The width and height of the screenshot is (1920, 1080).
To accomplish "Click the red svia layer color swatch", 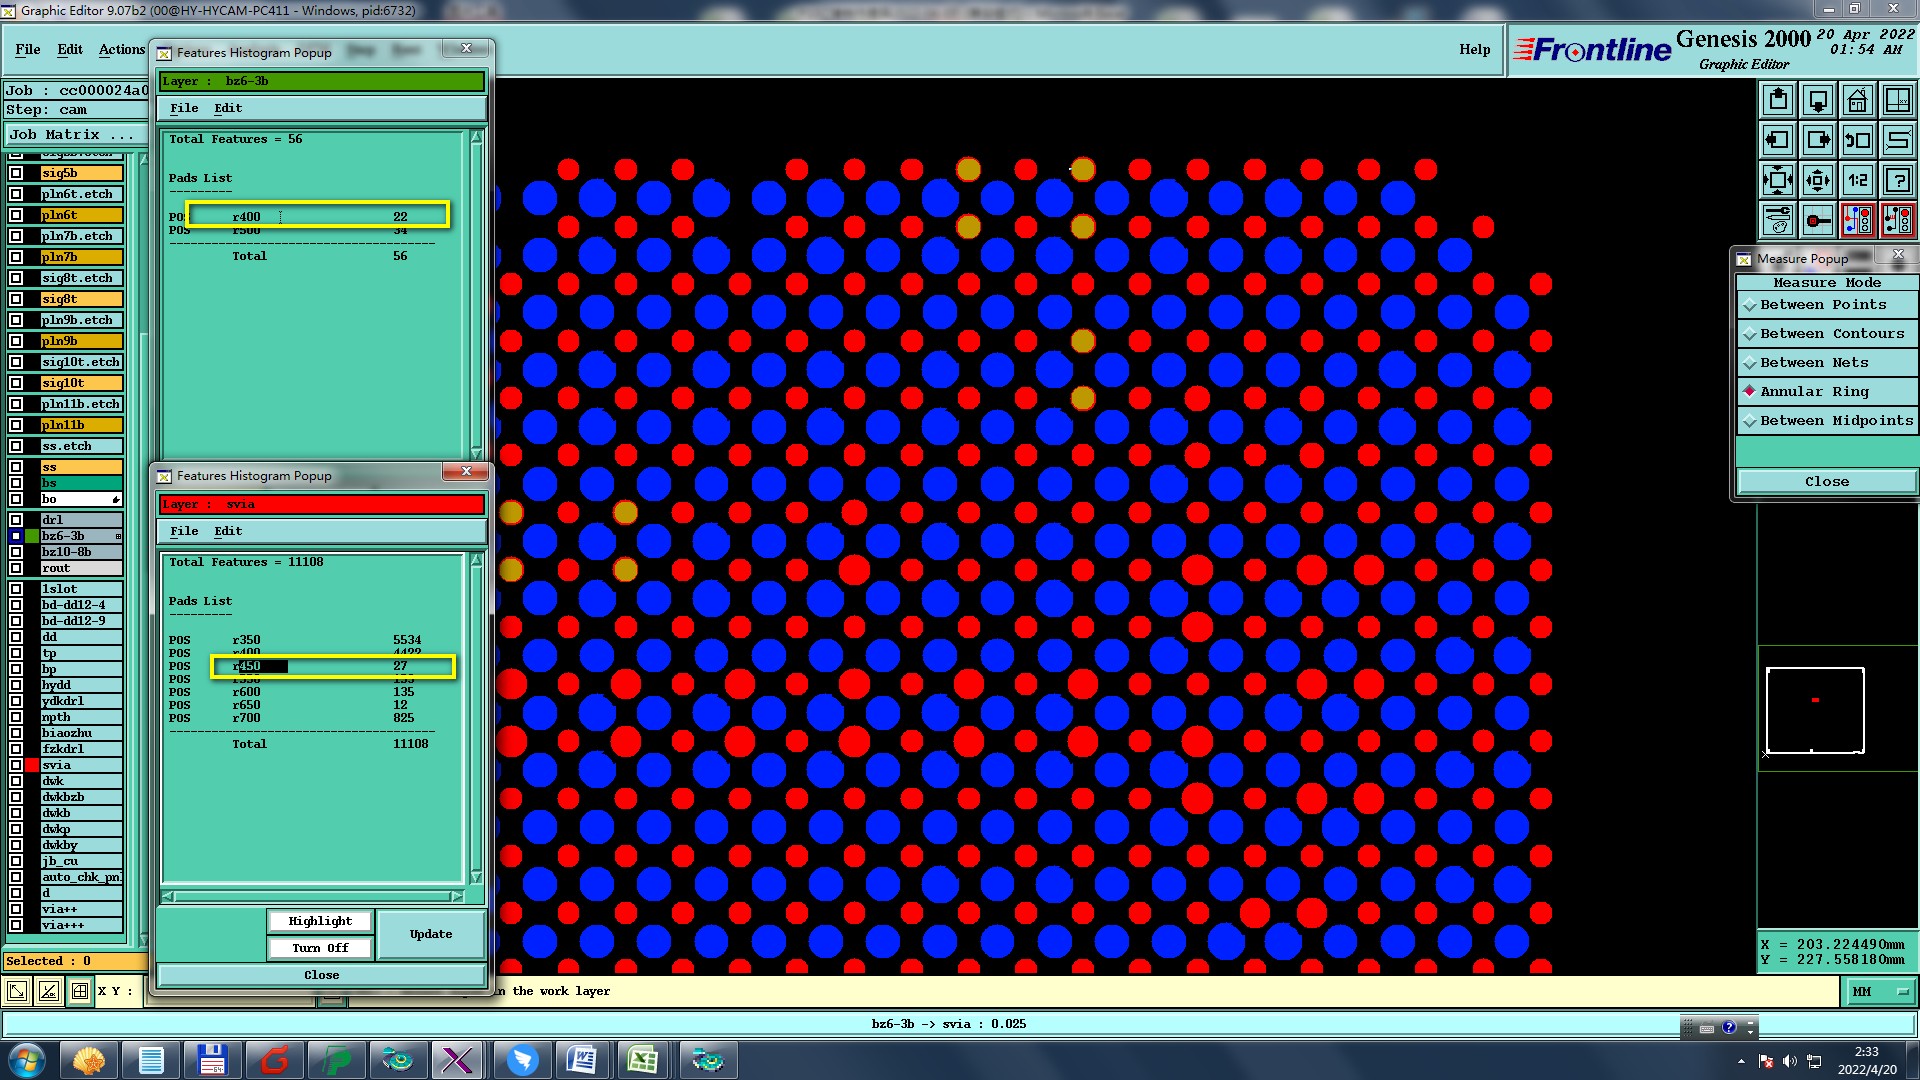I will 32,765.
